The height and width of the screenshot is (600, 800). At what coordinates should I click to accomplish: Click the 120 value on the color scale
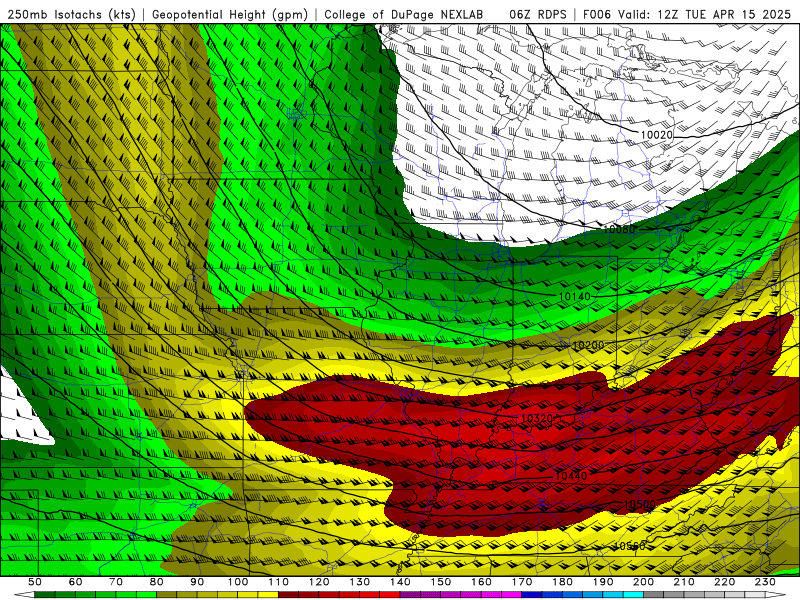tap(319, 582)
